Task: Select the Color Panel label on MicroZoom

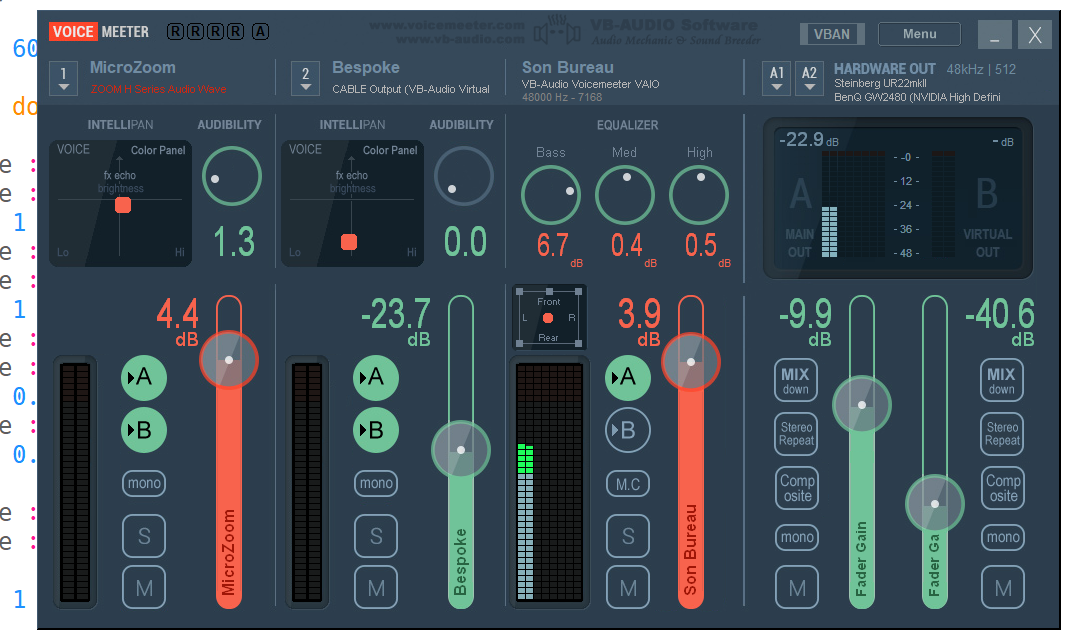Action: click(x=158, y=150)
